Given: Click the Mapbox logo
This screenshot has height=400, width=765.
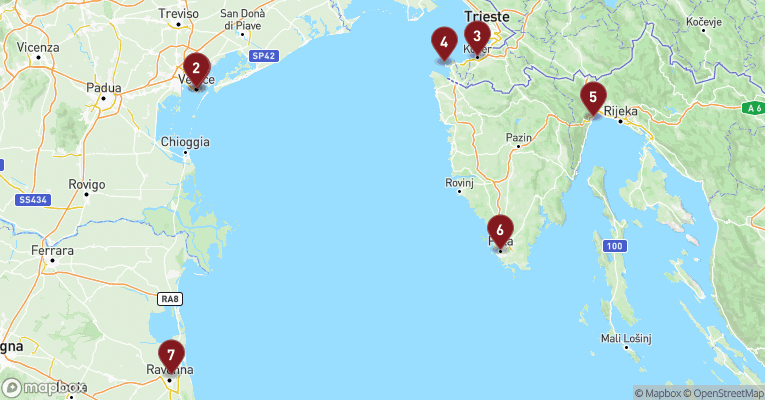Looking at the screenshot, I should pos(44,388).
